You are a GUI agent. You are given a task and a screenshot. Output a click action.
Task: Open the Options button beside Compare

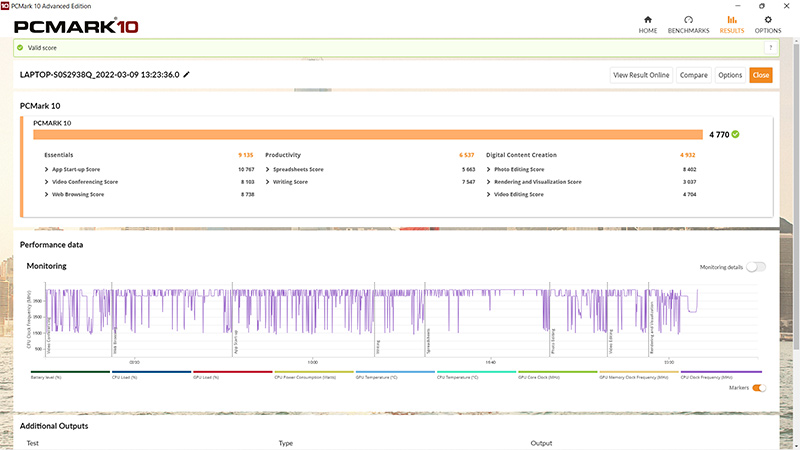[730, 75]
